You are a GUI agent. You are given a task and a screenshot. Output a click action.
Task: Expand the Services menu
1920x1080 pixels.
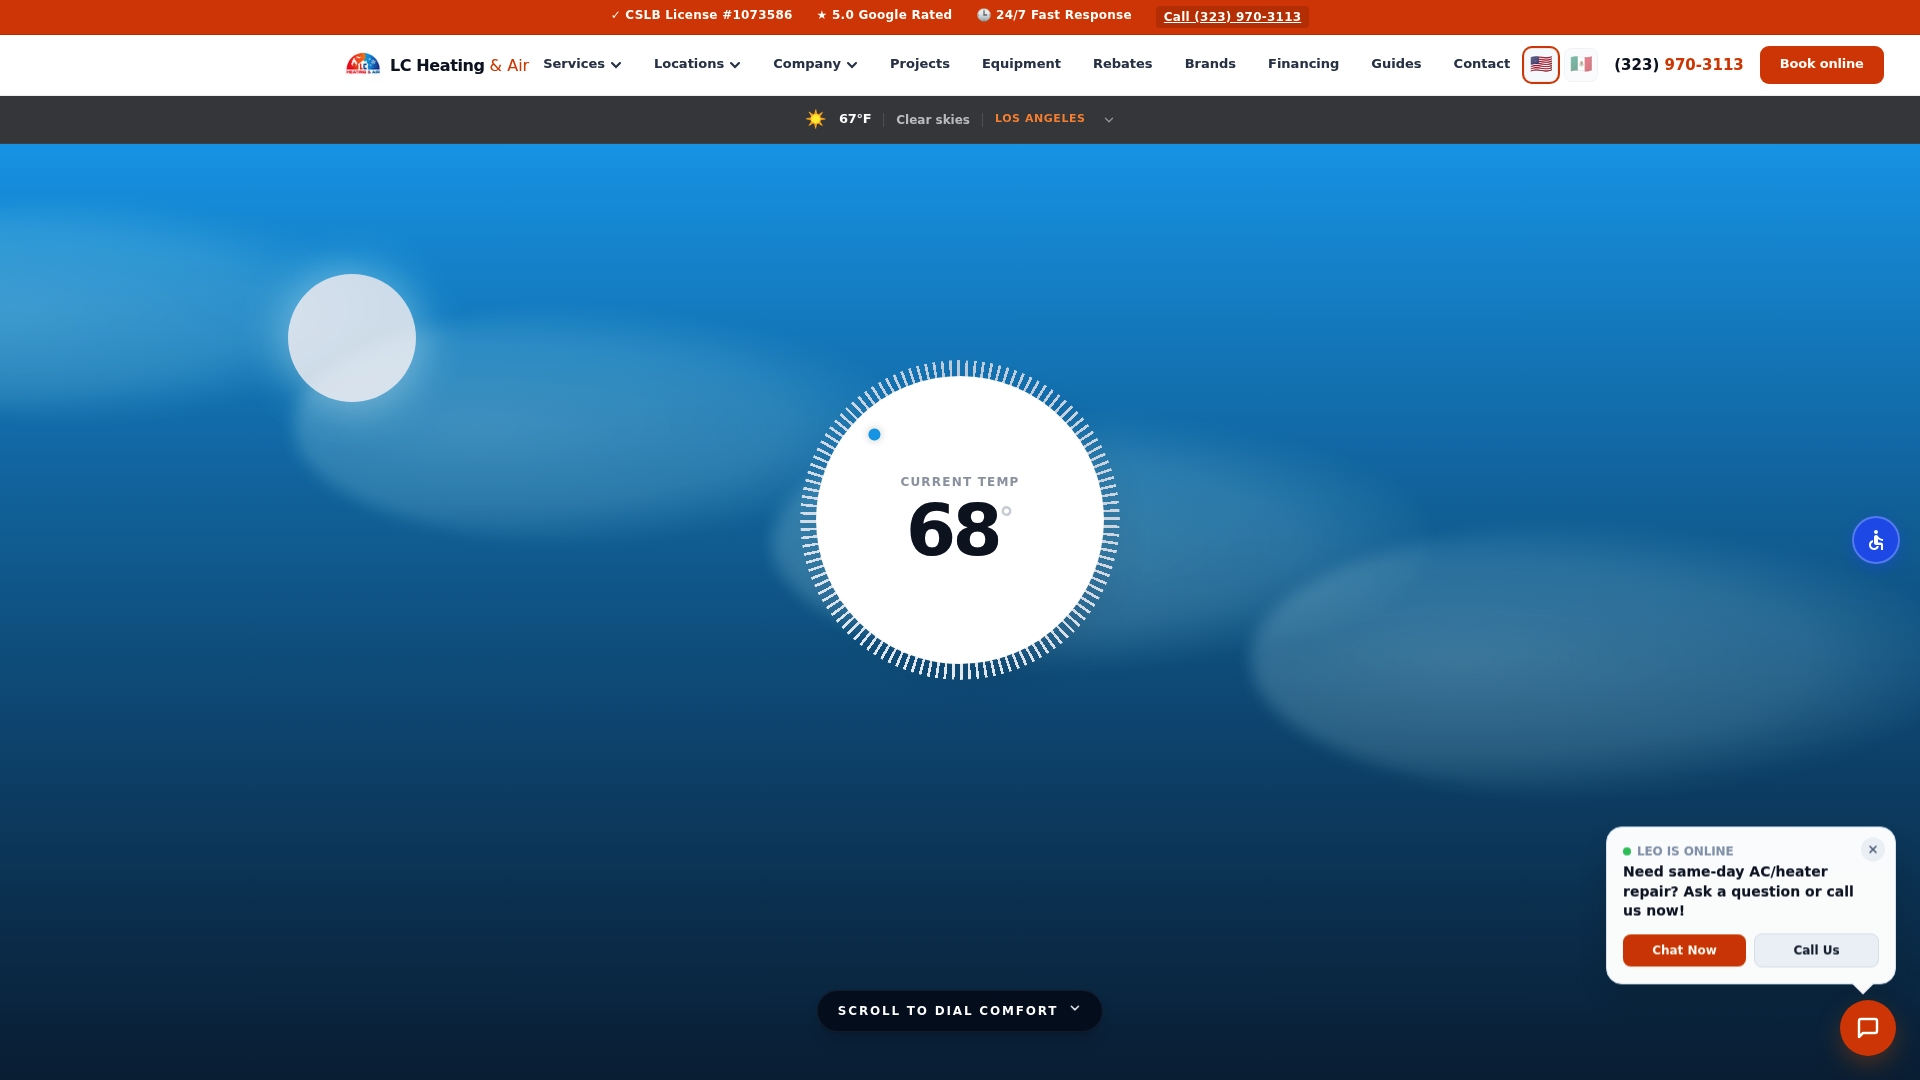pos(582,64)
